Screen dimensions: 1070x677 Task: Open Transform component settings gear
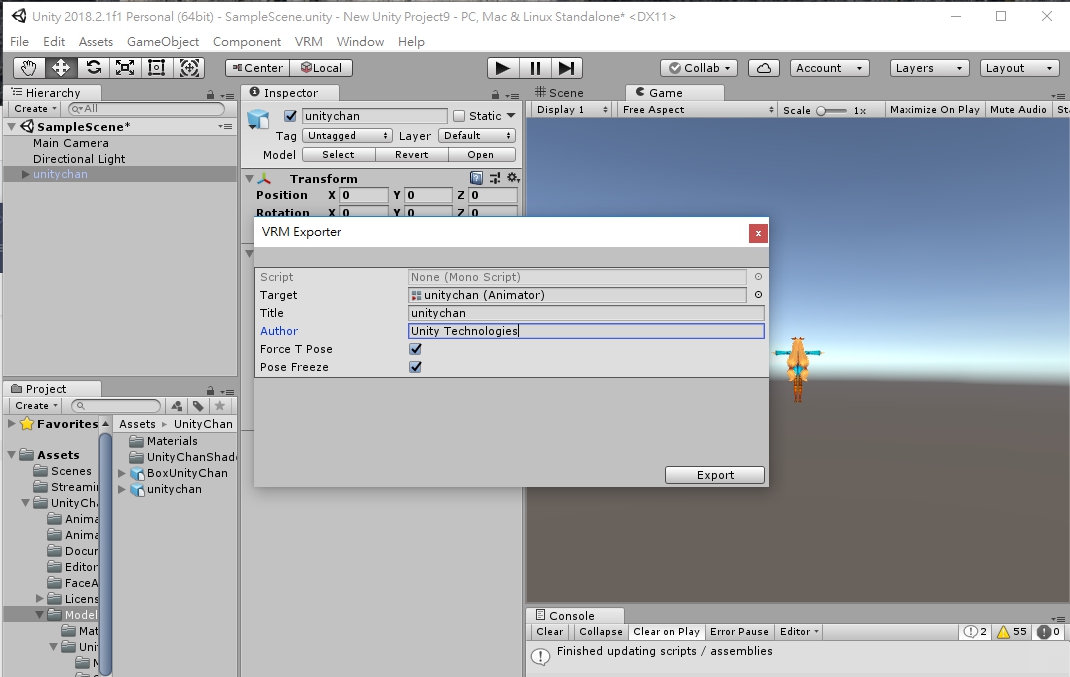(x=513, y=178)
